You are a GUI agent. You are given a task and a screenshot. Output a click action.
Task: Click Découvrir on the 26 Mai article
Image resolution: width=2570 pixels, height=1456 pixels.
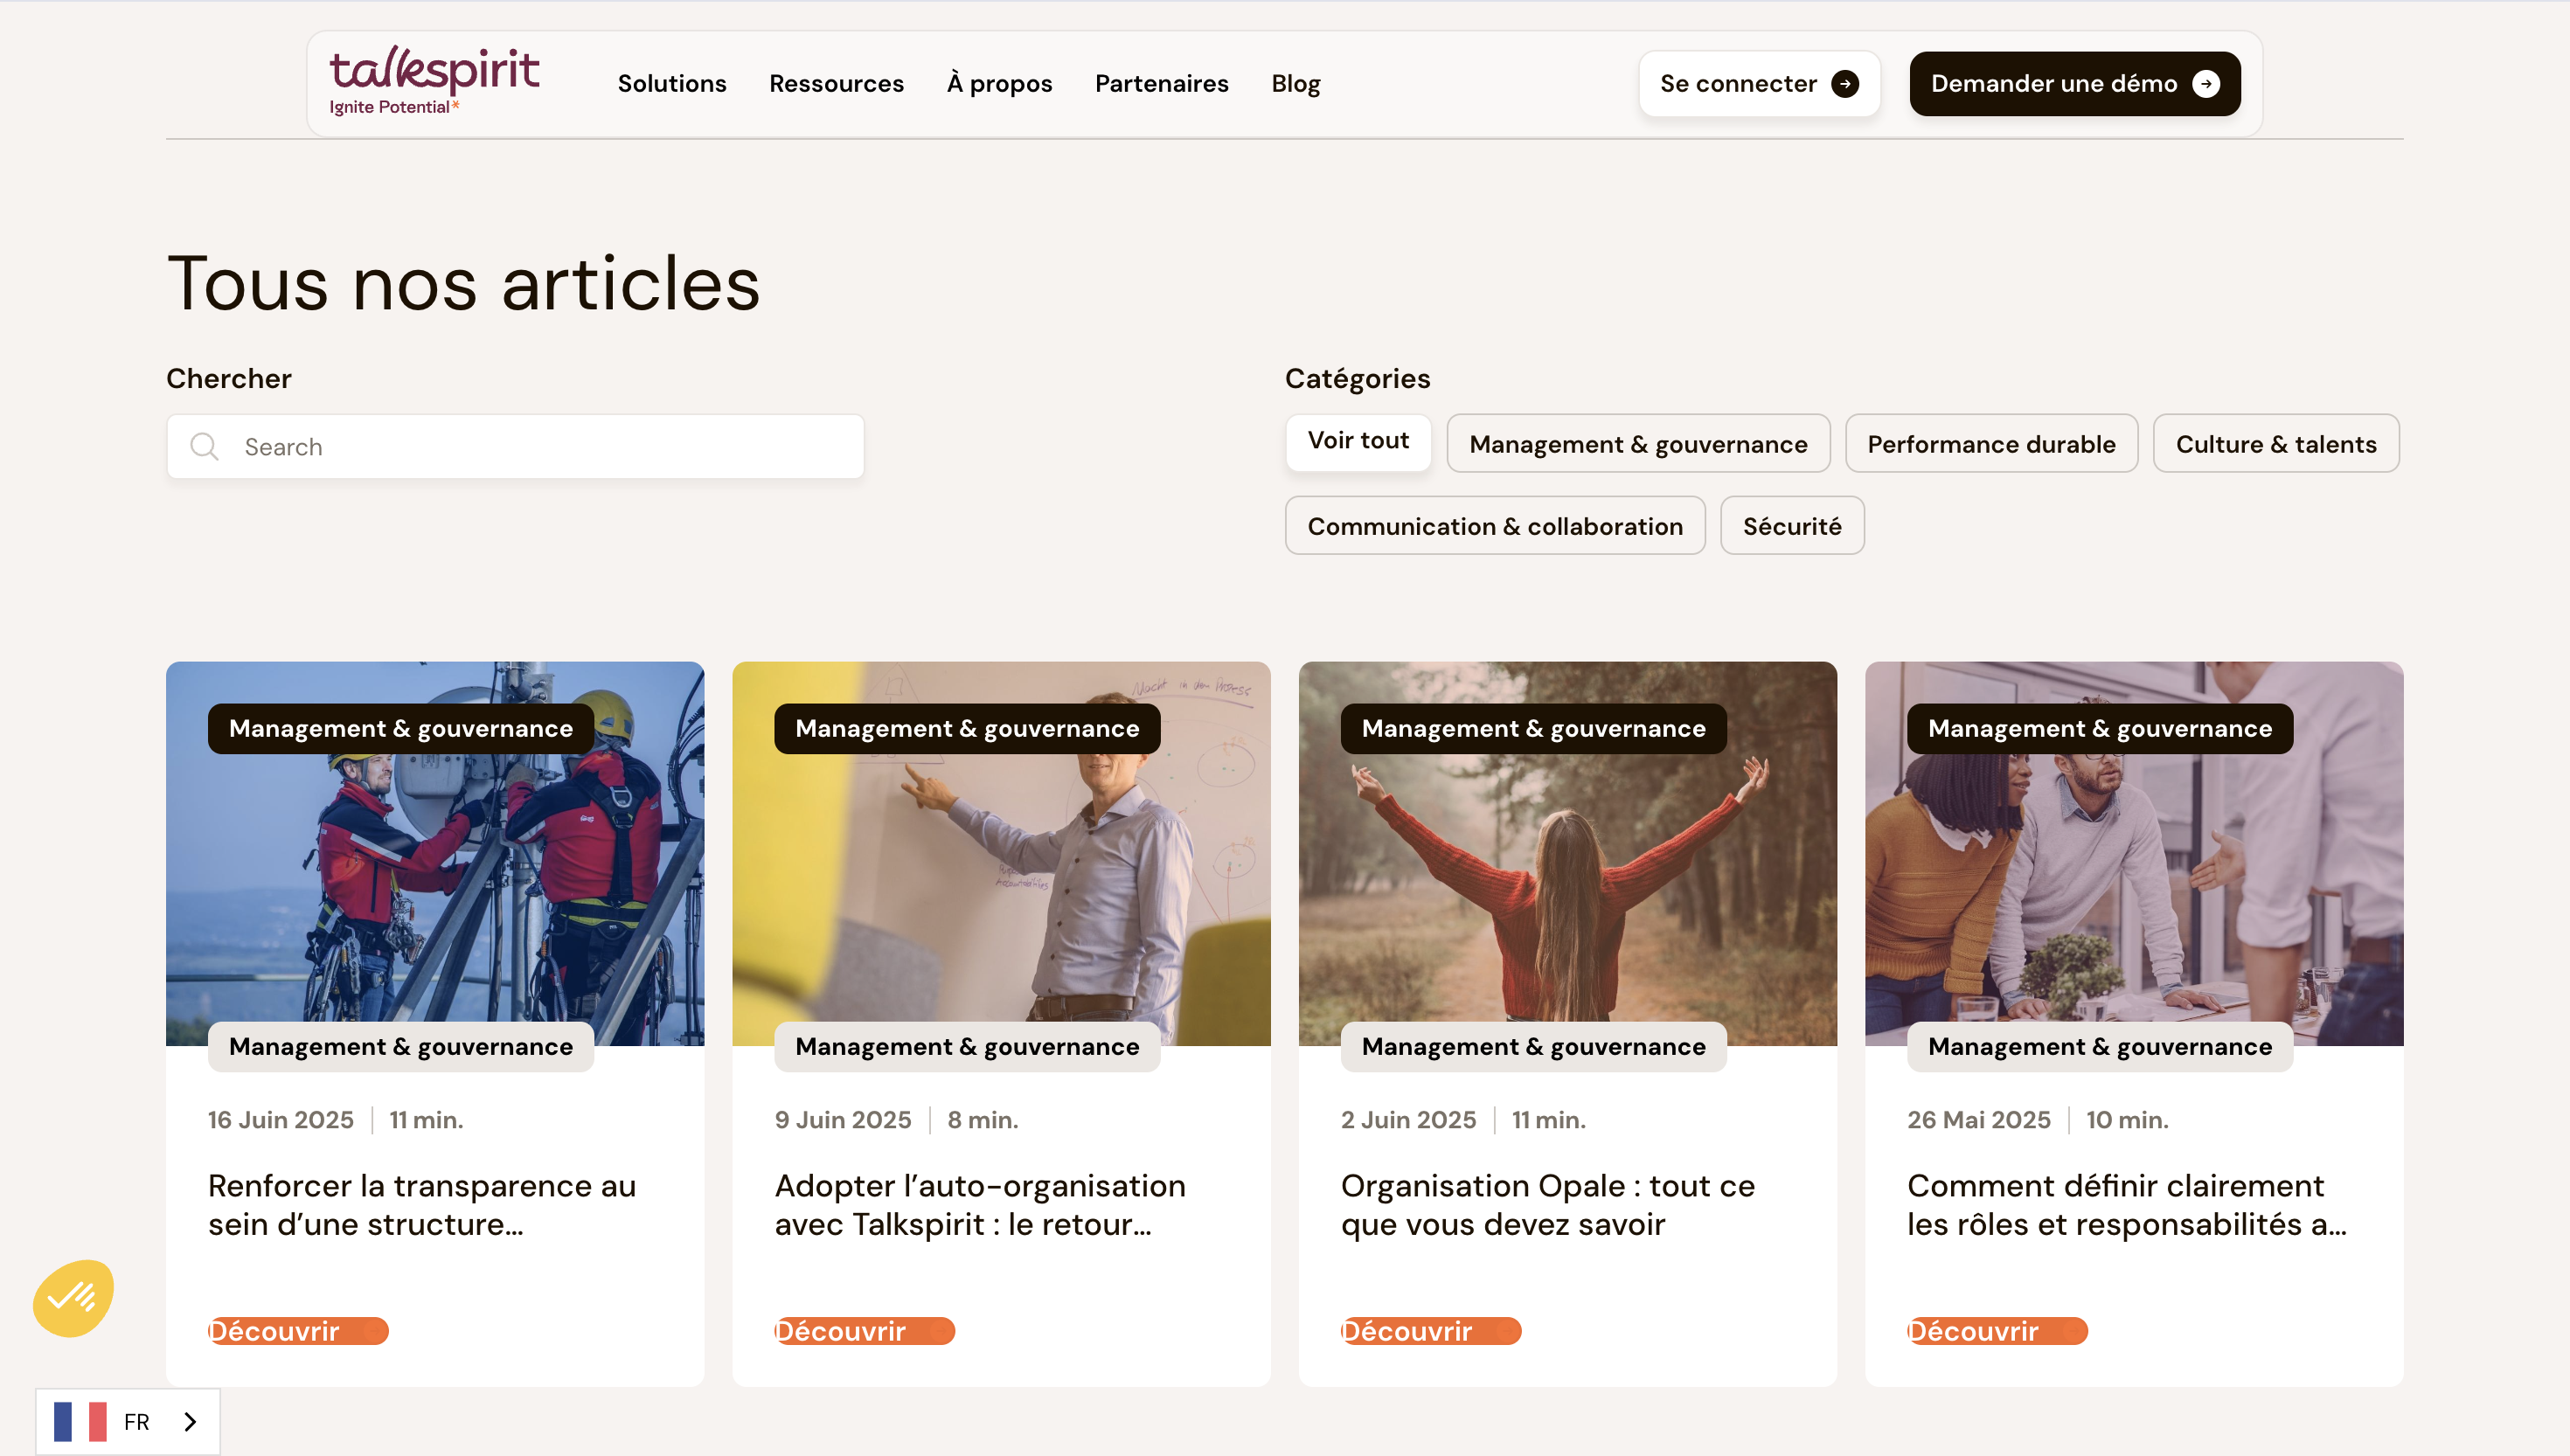(x=1997, y=1331)
